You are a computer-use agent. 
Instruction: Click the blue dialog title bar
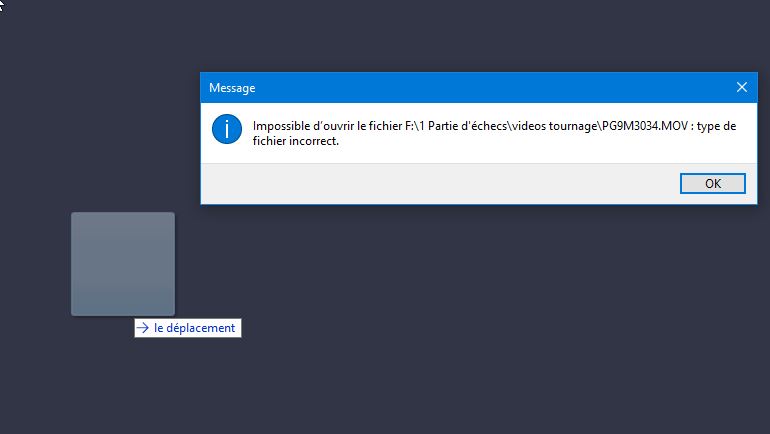coord(480,88)
